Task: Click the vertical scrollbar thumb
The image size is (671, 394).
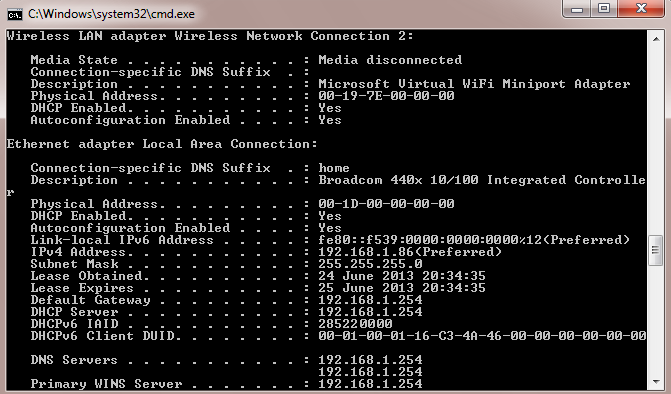Action: click(x=656, y=250)
